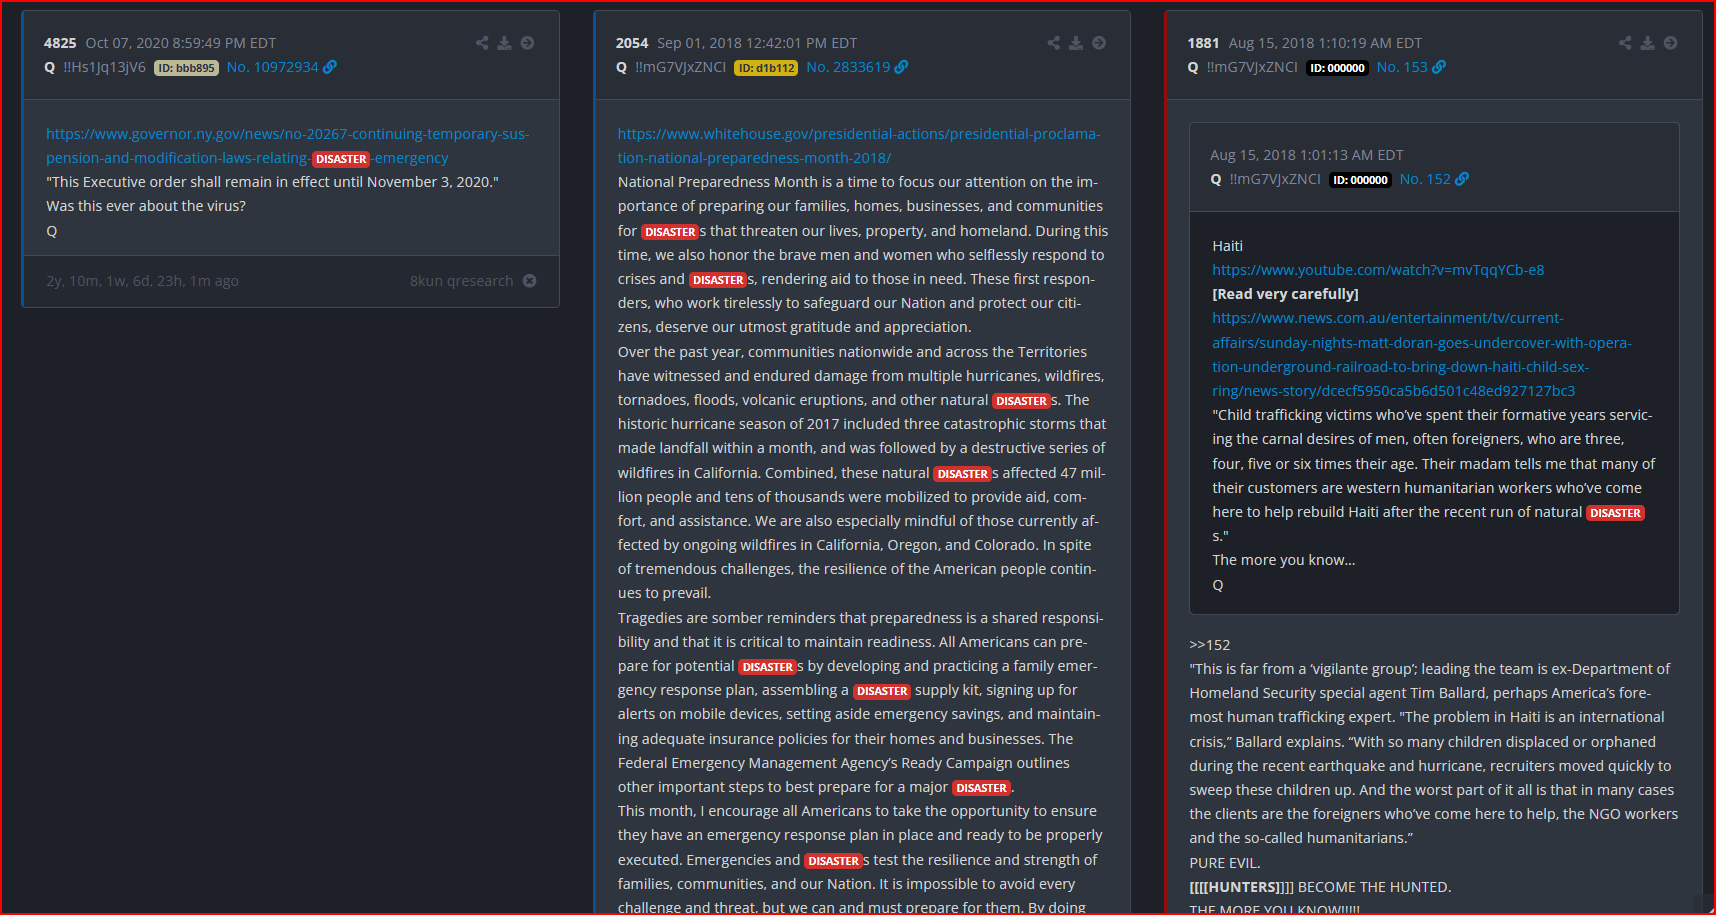Image resolution: width=1716 pixels, height=915 pixels.
Task: Click tripcode !!Hs1Jq13jV6 on post 4825
Action: coord(104,67)
